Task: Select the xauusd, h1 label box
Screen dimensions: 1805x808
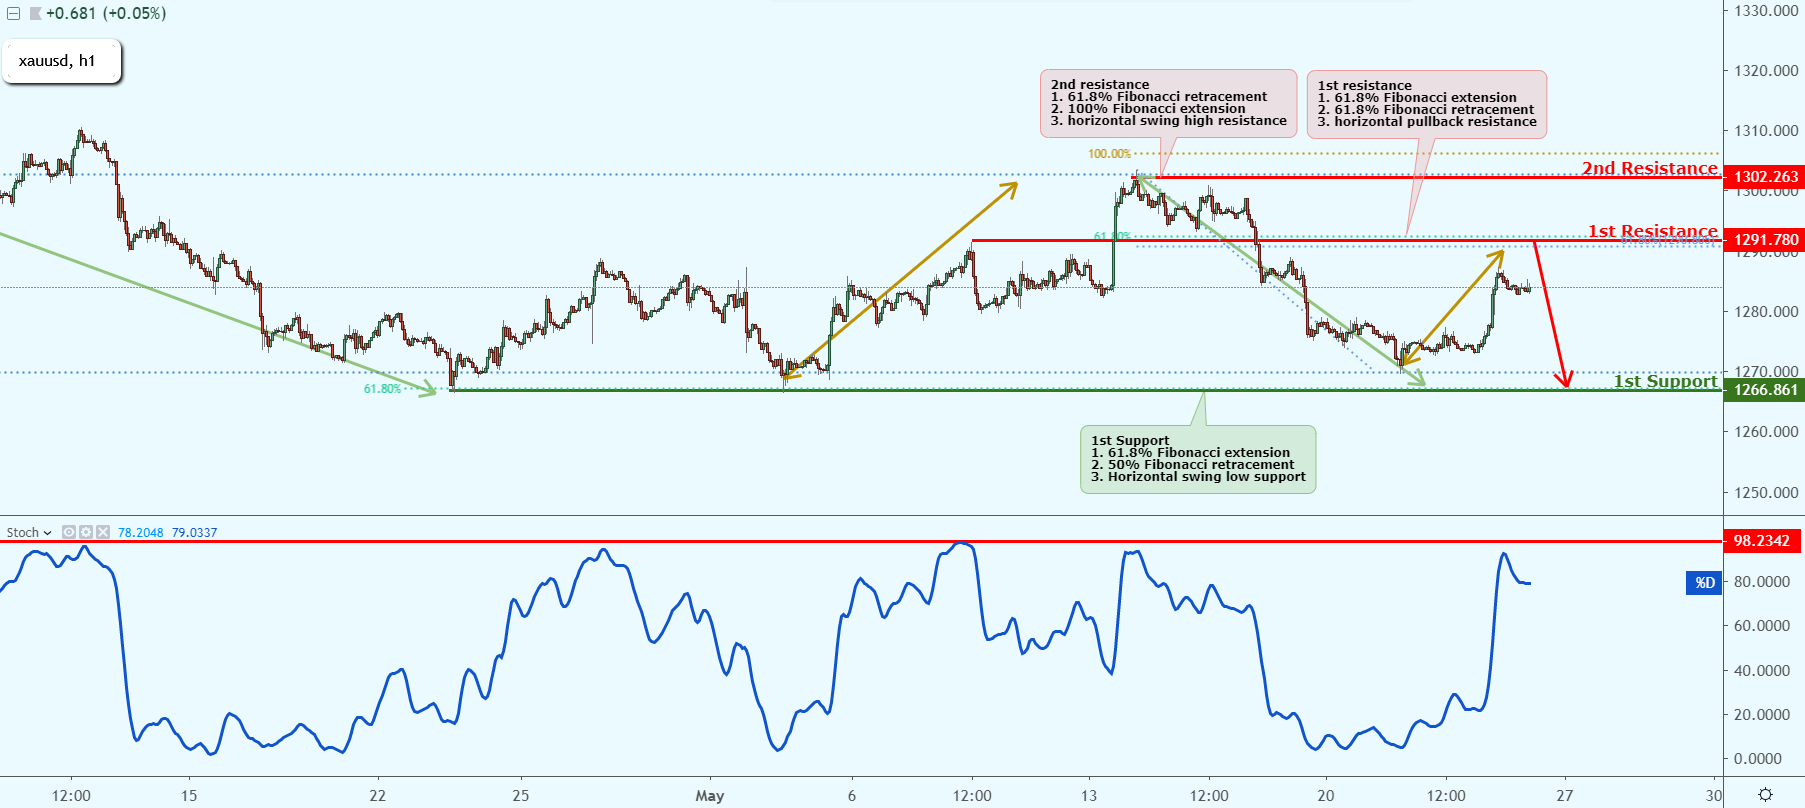Action: click(61, 61)
